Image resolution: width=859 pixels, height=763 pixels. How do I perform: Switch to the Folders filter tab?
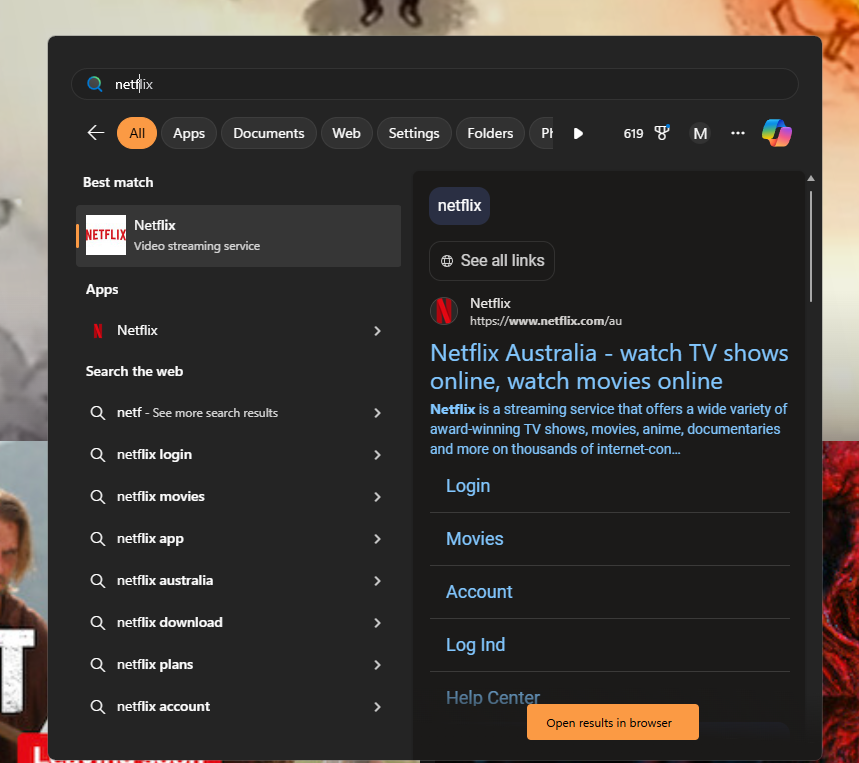point(490,133)
